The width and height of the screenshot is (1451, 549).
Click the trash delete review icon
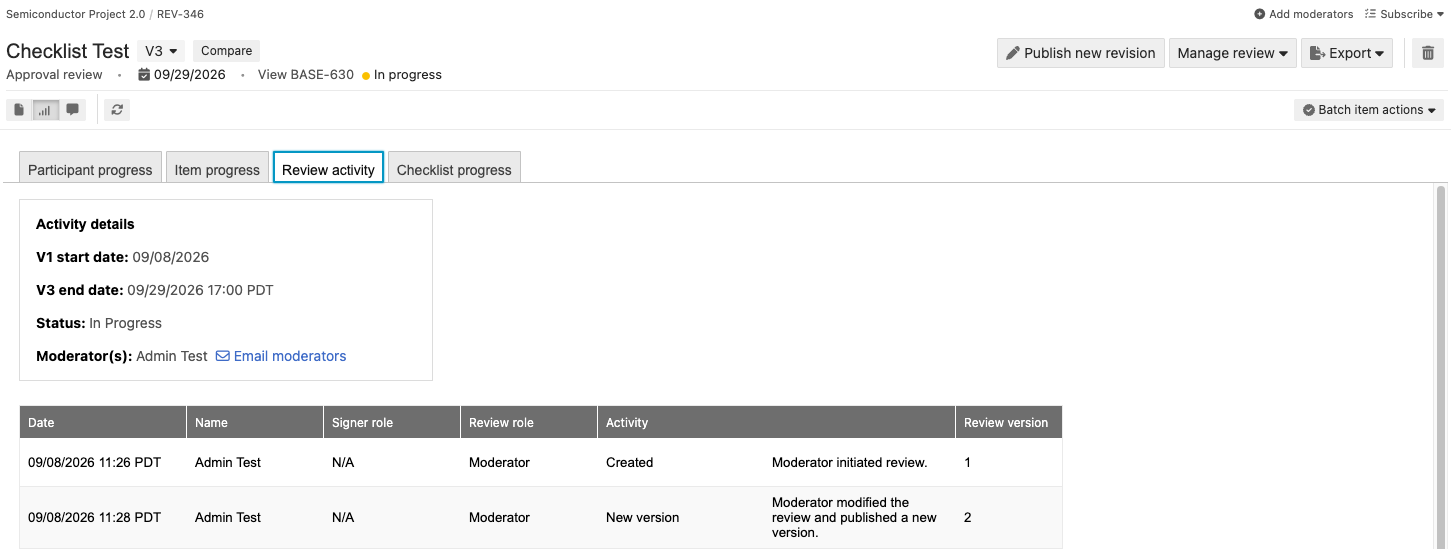coord(1428,53)
